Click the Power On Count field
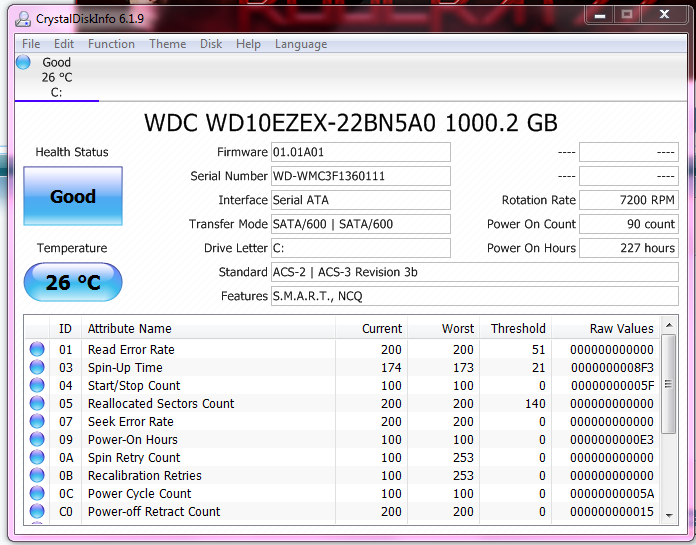 629,224
